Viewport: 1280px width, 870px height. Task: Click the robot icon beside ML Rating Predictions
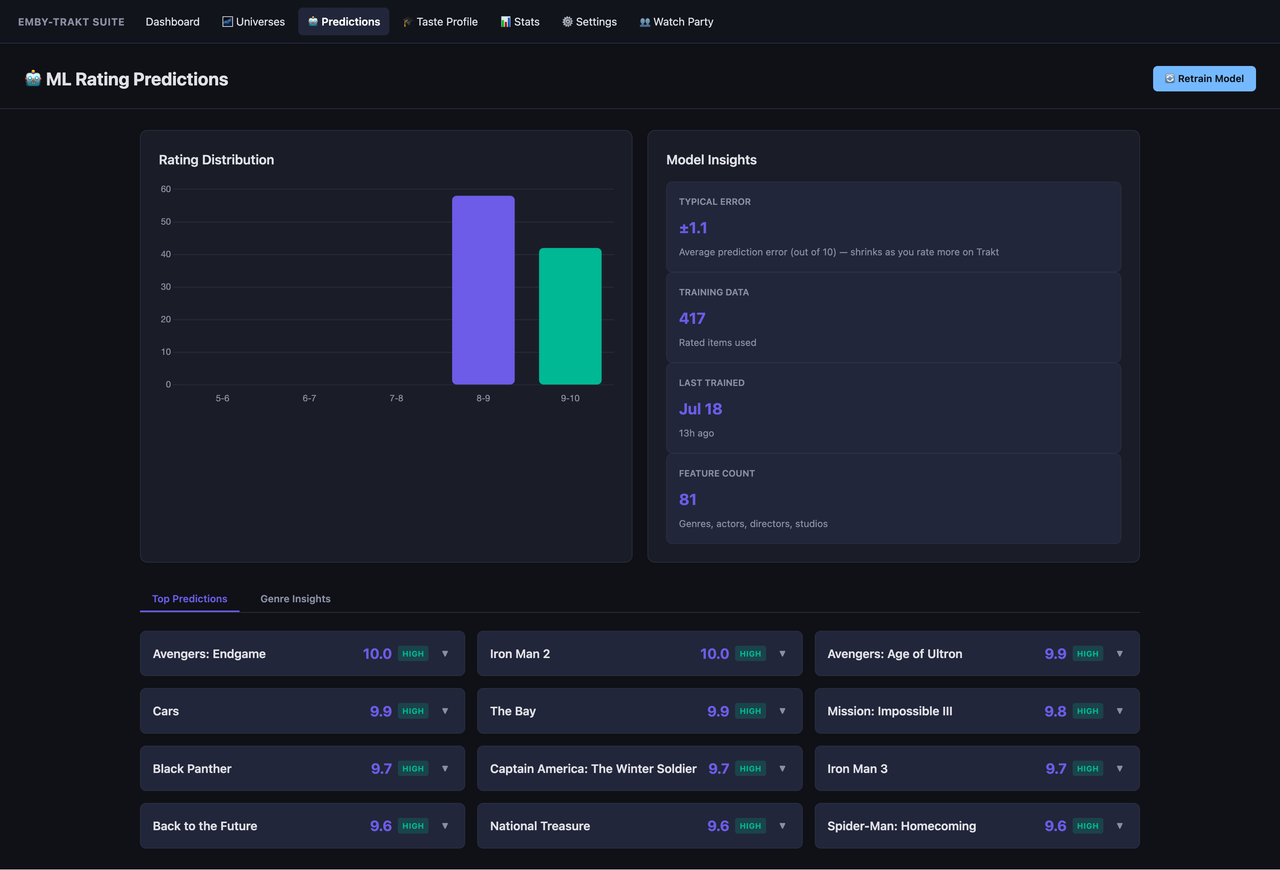(x=33, y=78)
